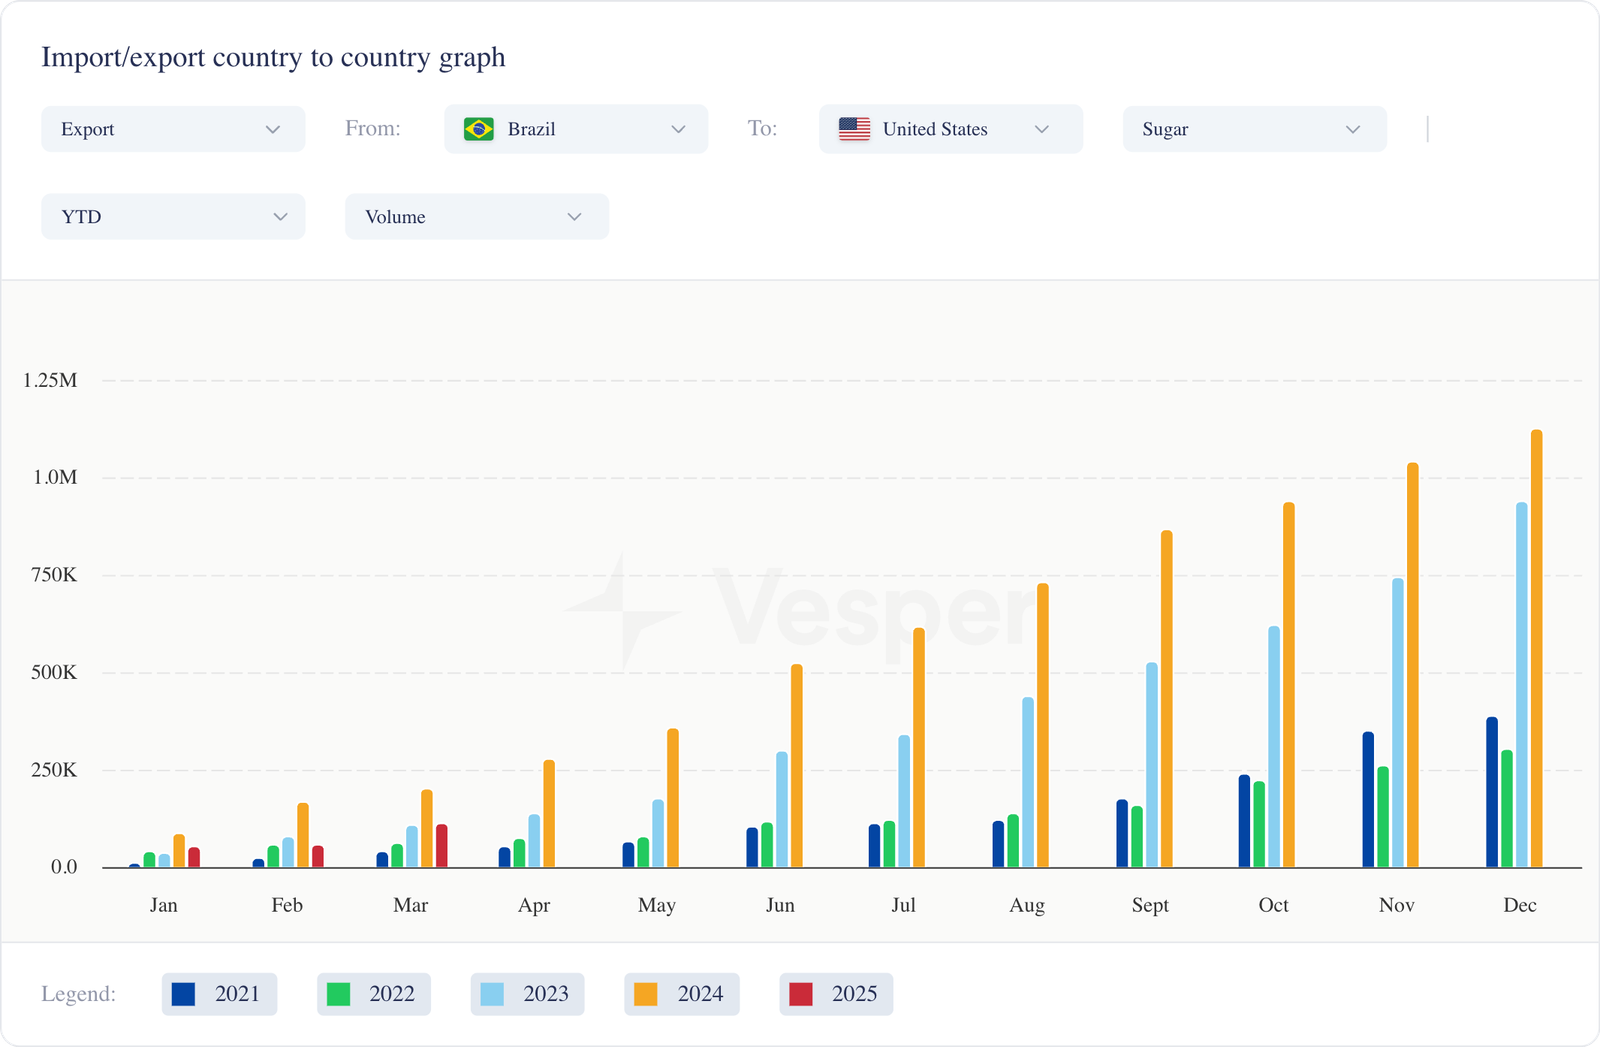This screenshot has width=1600, height=1047.
Task: Expand the Brazil origin country chevron
Action: pos(678,129)
